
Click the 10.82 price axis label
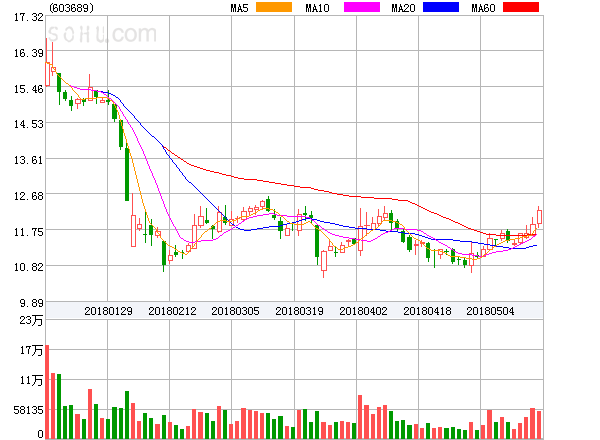pyautogui.click(x=29, y=267)
